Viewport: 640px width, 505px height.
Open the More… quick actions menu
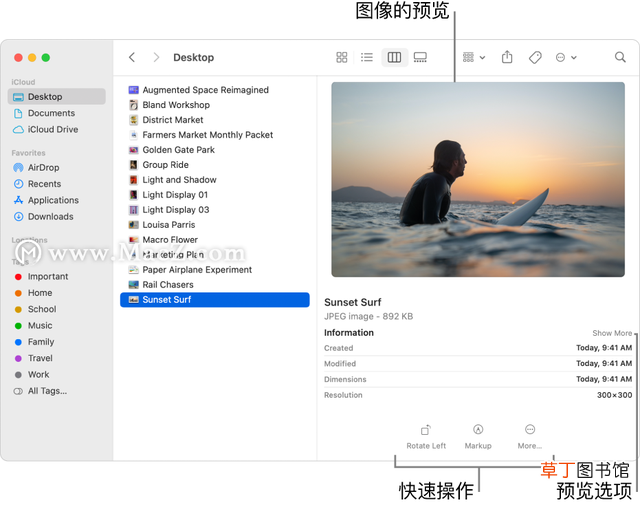pyautogui.click(x=530, y=437)
